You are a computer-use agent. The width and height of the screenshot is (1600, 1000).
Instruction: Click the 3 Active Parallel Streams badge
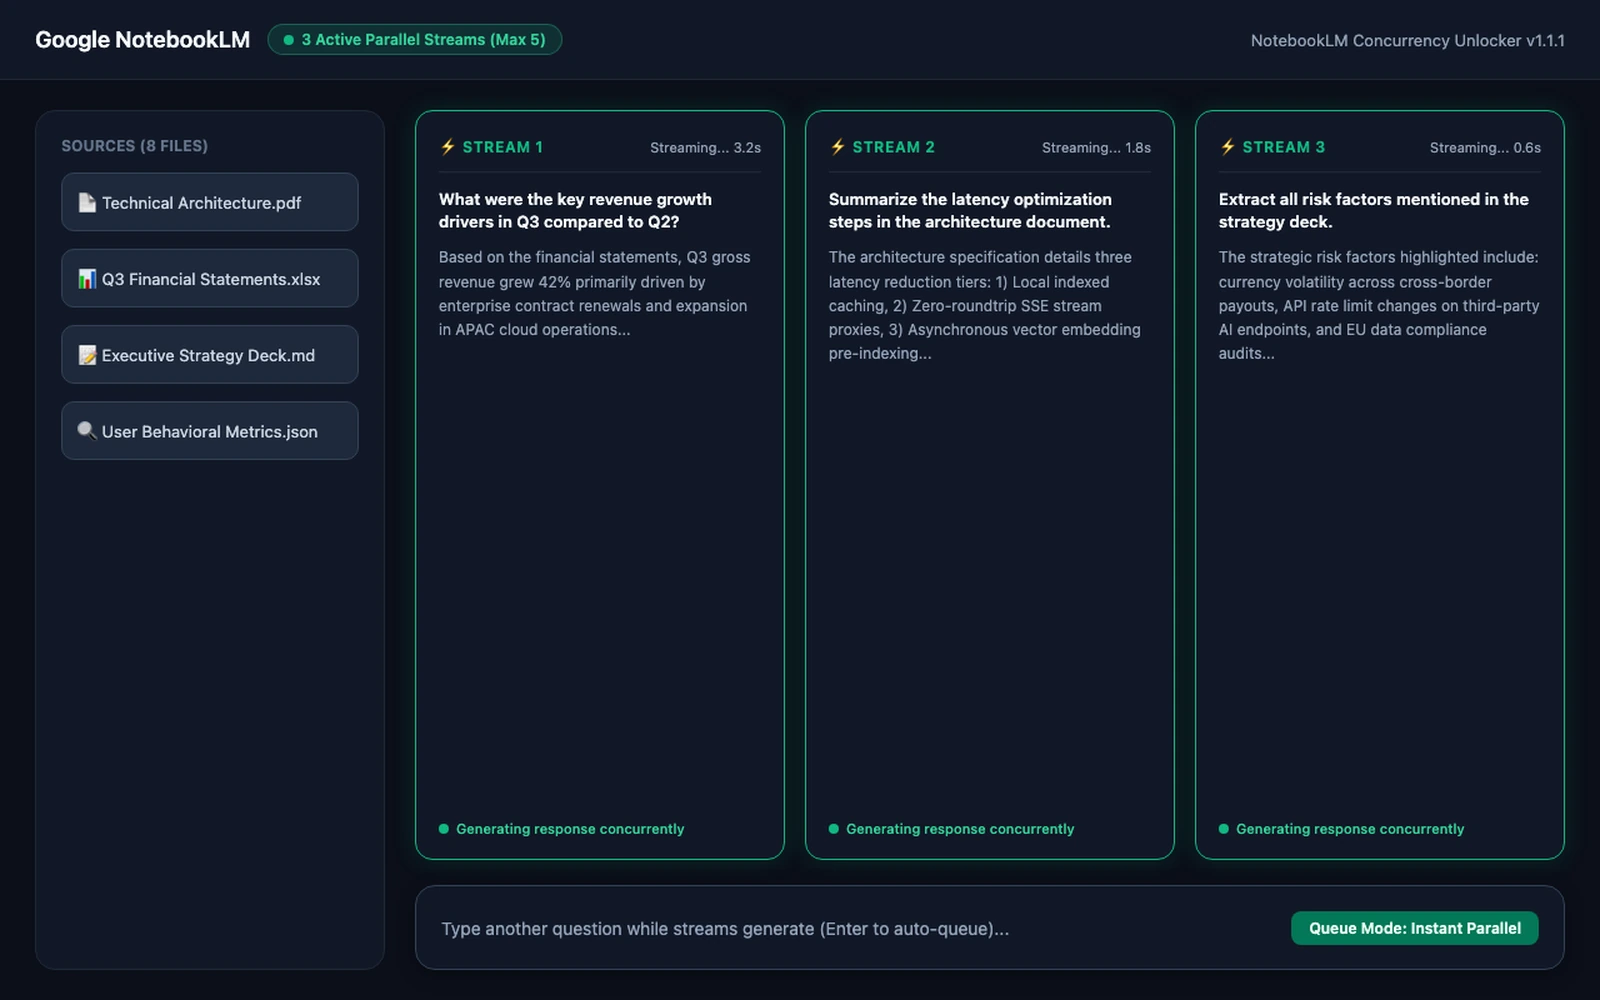click(415, 40)
